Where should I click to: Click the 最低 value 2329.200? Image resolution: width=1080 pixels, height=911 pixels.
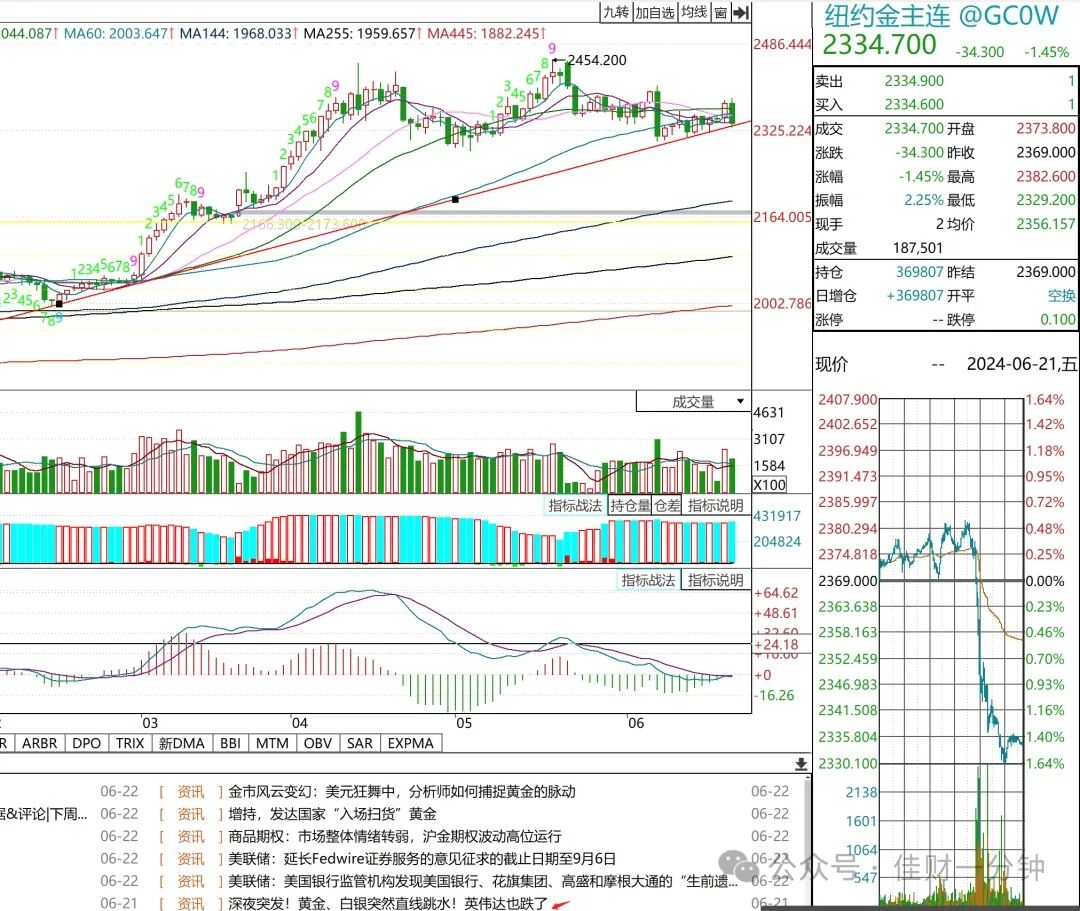coord(1046,200)
